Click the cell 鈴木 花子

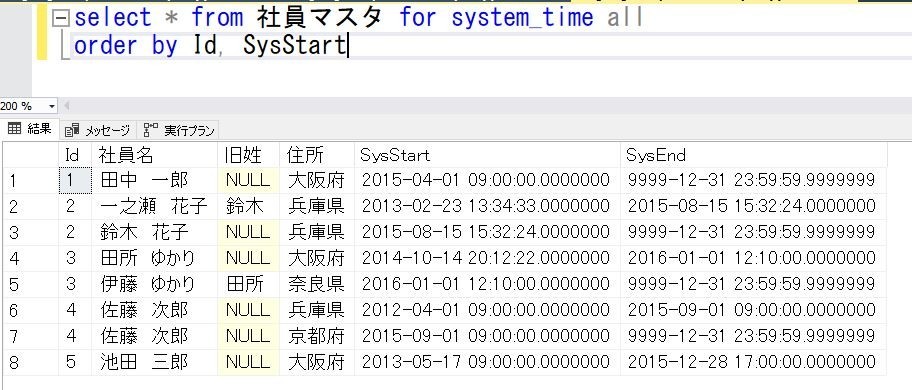click(x=154, y=232)
